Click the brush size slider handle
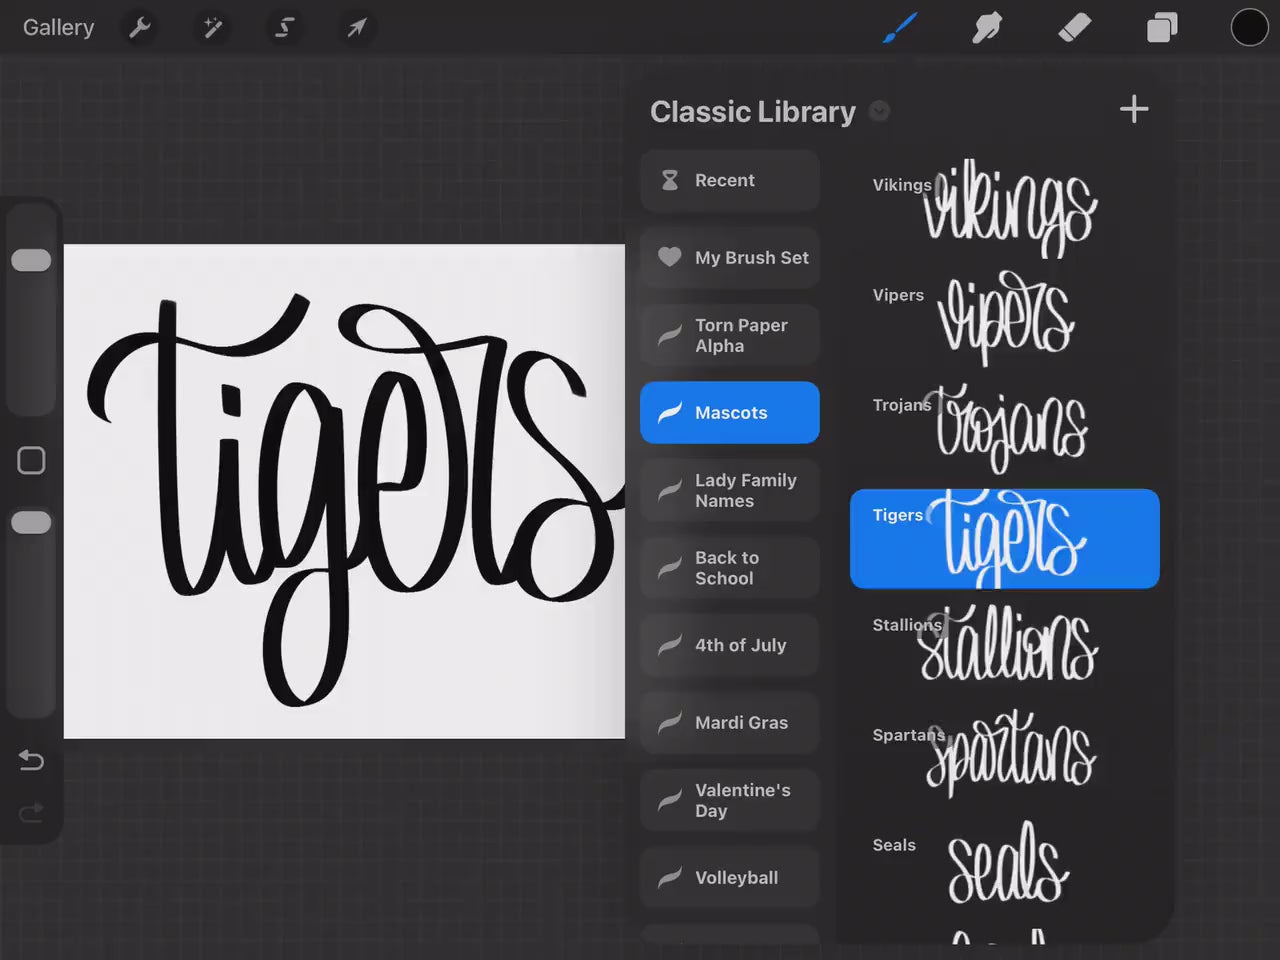Screen dimensions: 1280x960 tap(31, 260)
